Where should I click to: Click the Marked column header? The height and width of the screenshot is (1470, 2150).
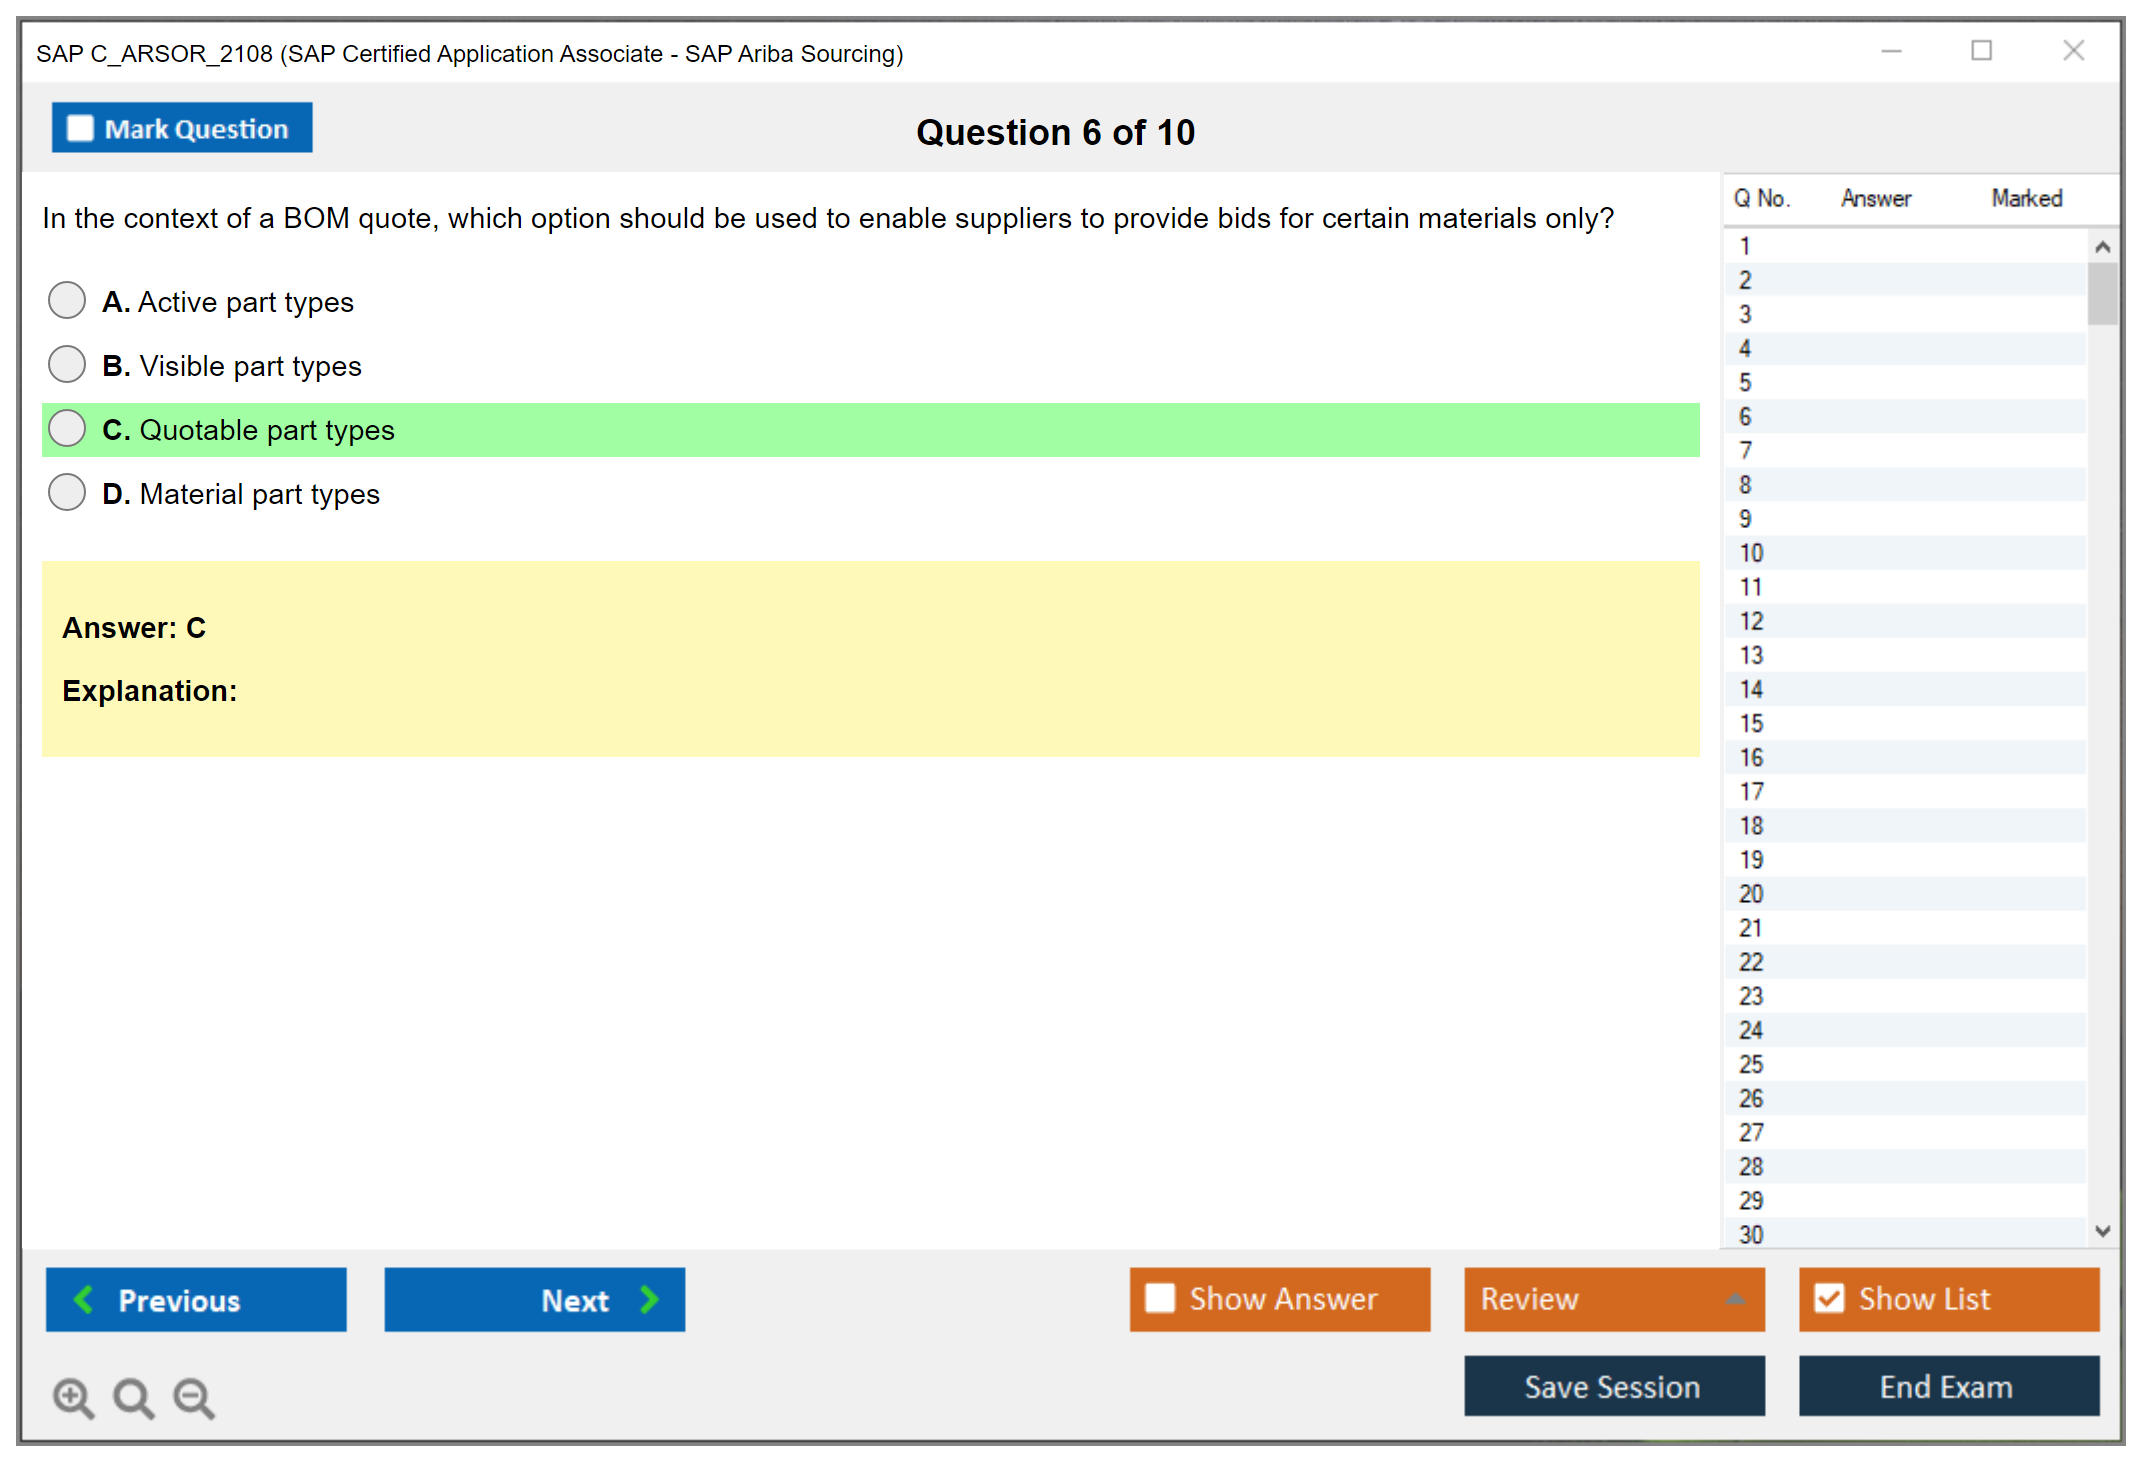(x=2026, y=198)
